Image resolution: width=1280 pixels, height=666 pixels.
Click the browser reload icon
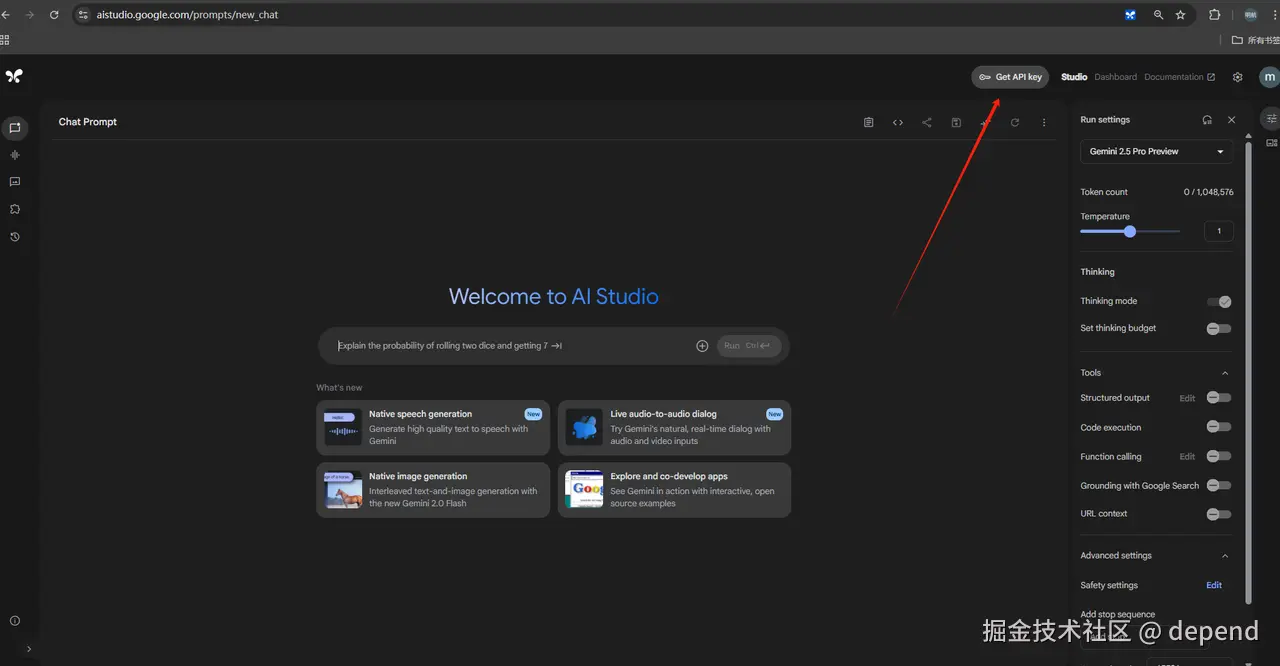(54, 15)
